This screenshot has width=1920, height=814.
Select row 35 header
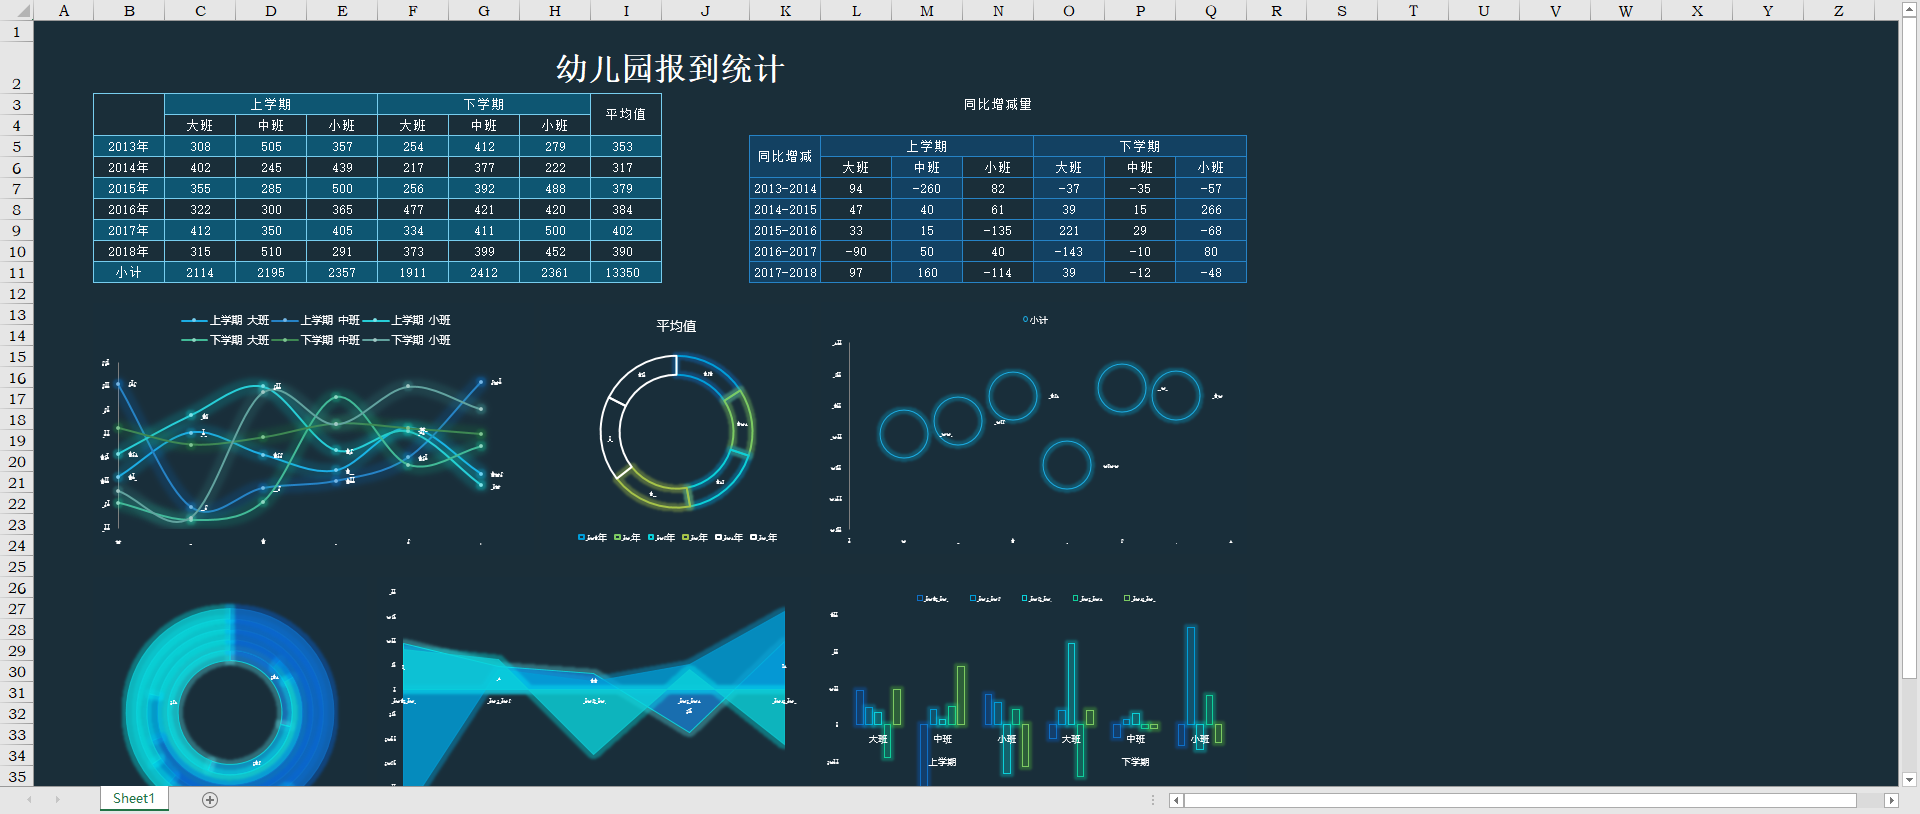[17, 777]
